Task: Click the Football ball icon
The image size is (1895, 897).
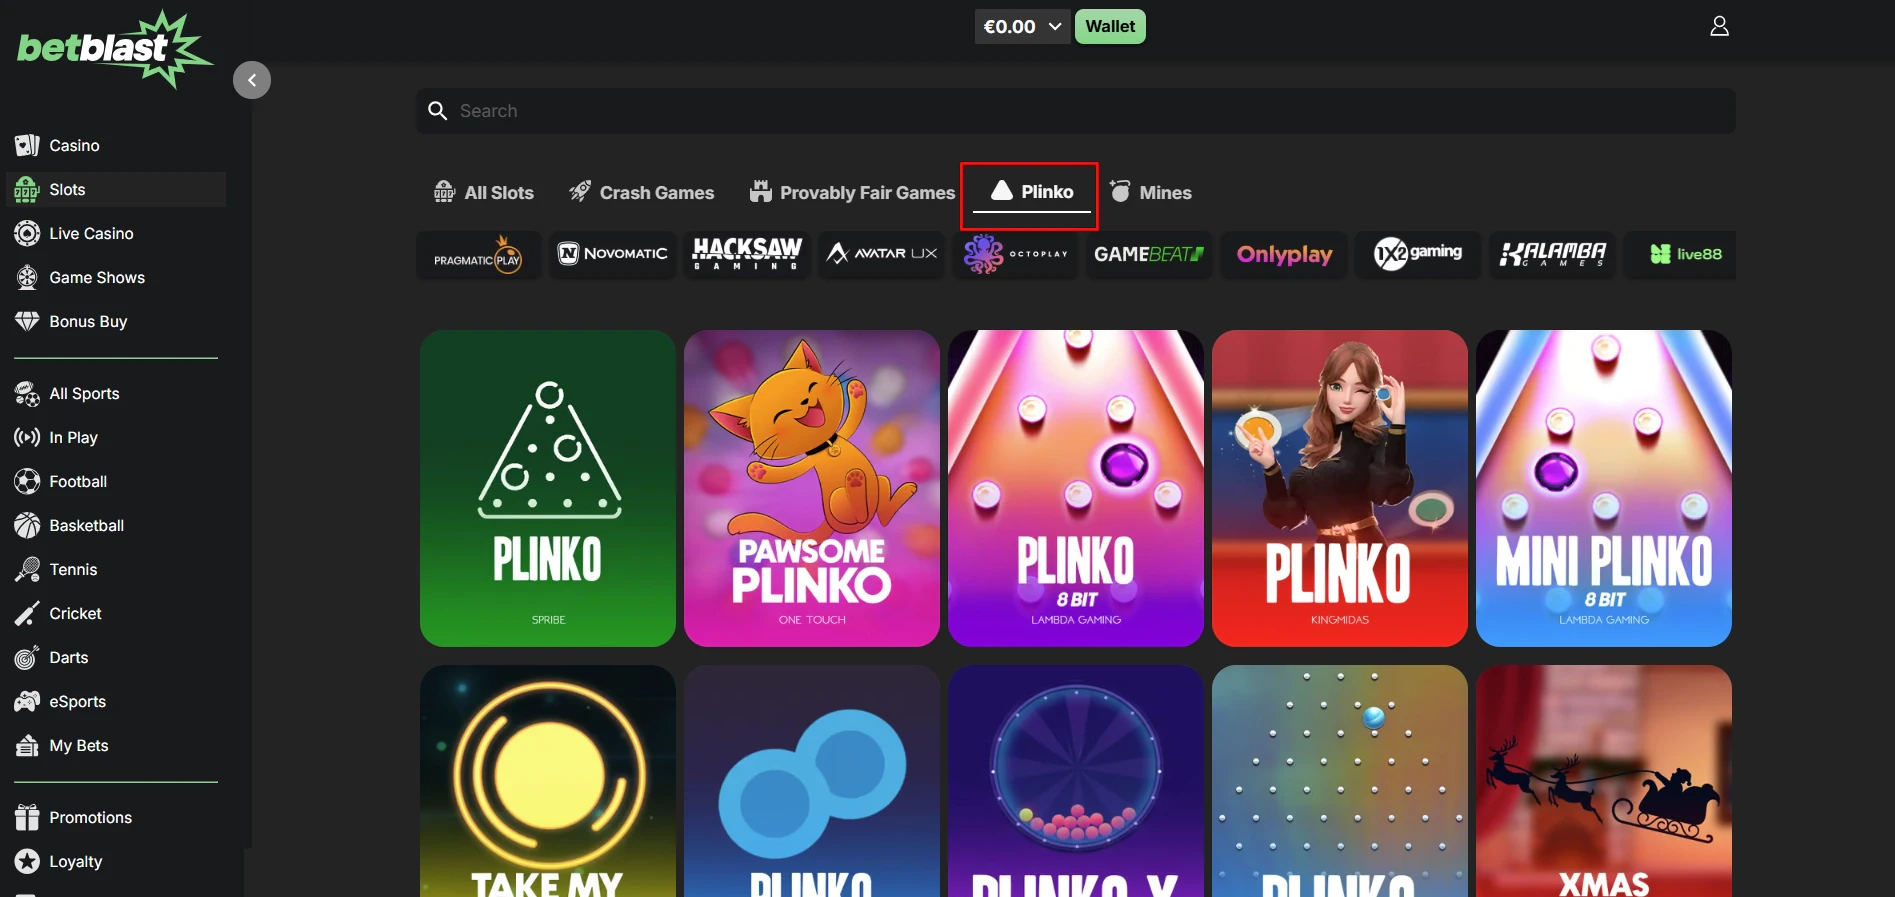Action: coord(27,481)
